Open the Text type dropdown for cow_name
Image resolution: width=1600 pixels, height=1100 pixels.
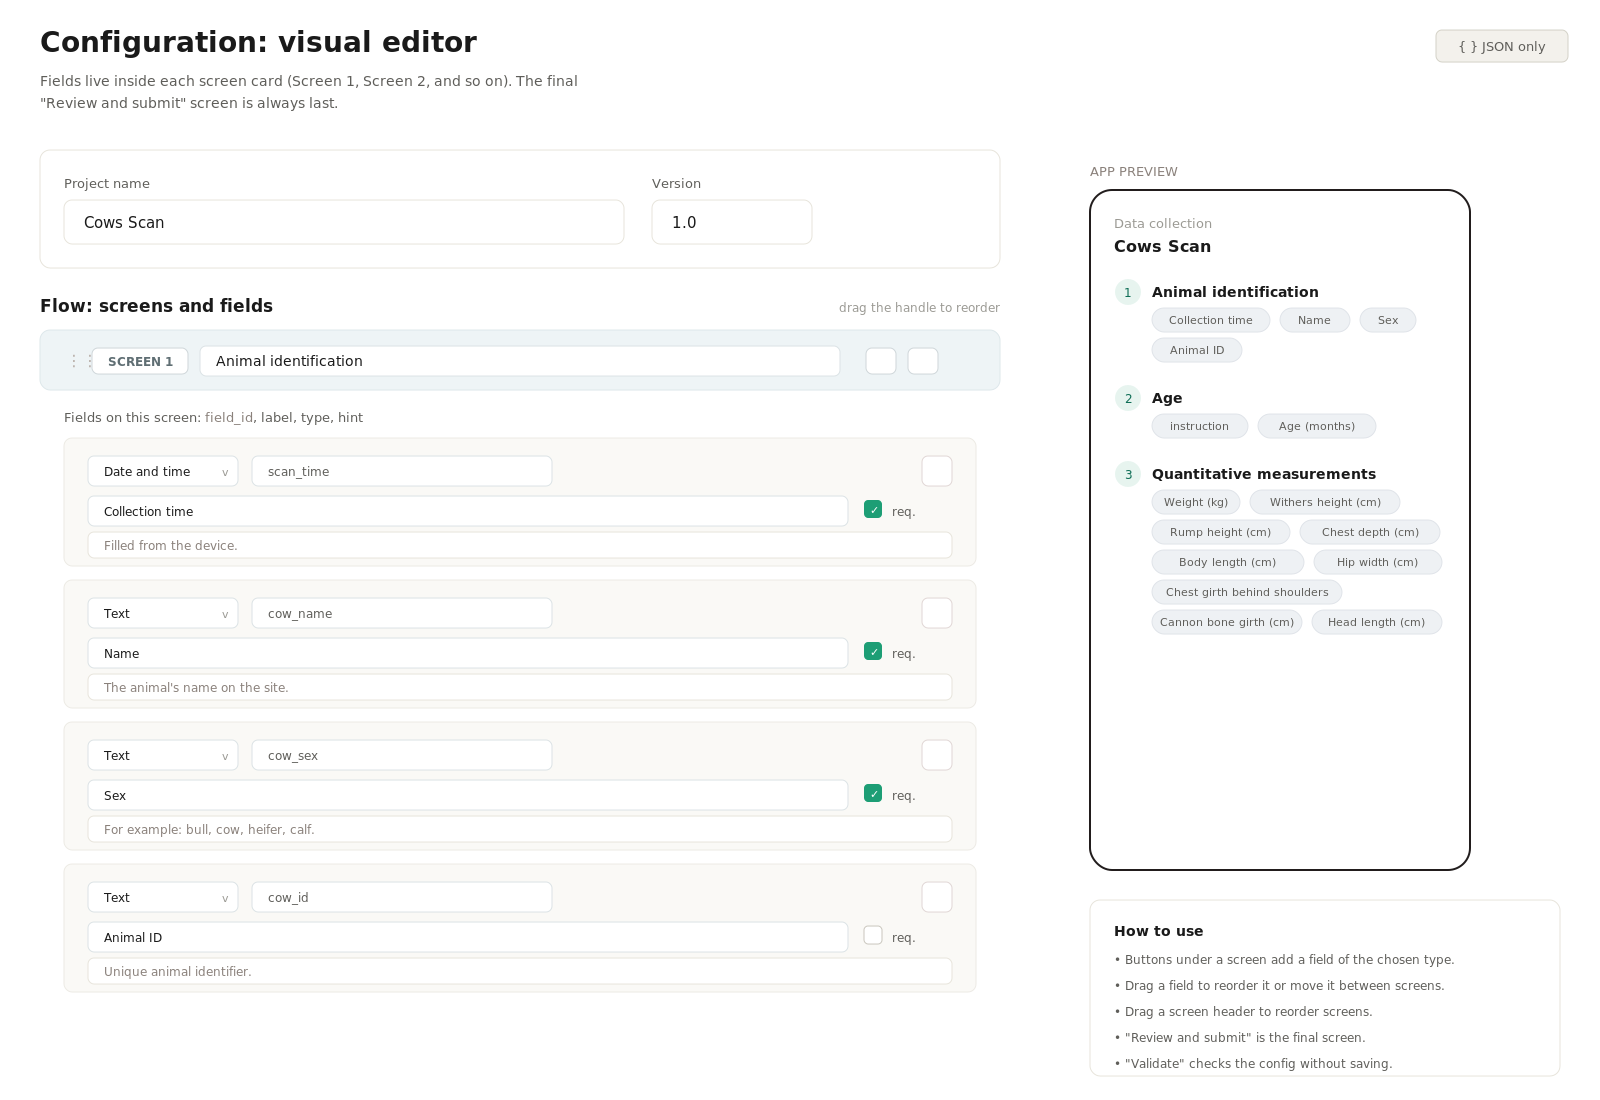(163, 613)
